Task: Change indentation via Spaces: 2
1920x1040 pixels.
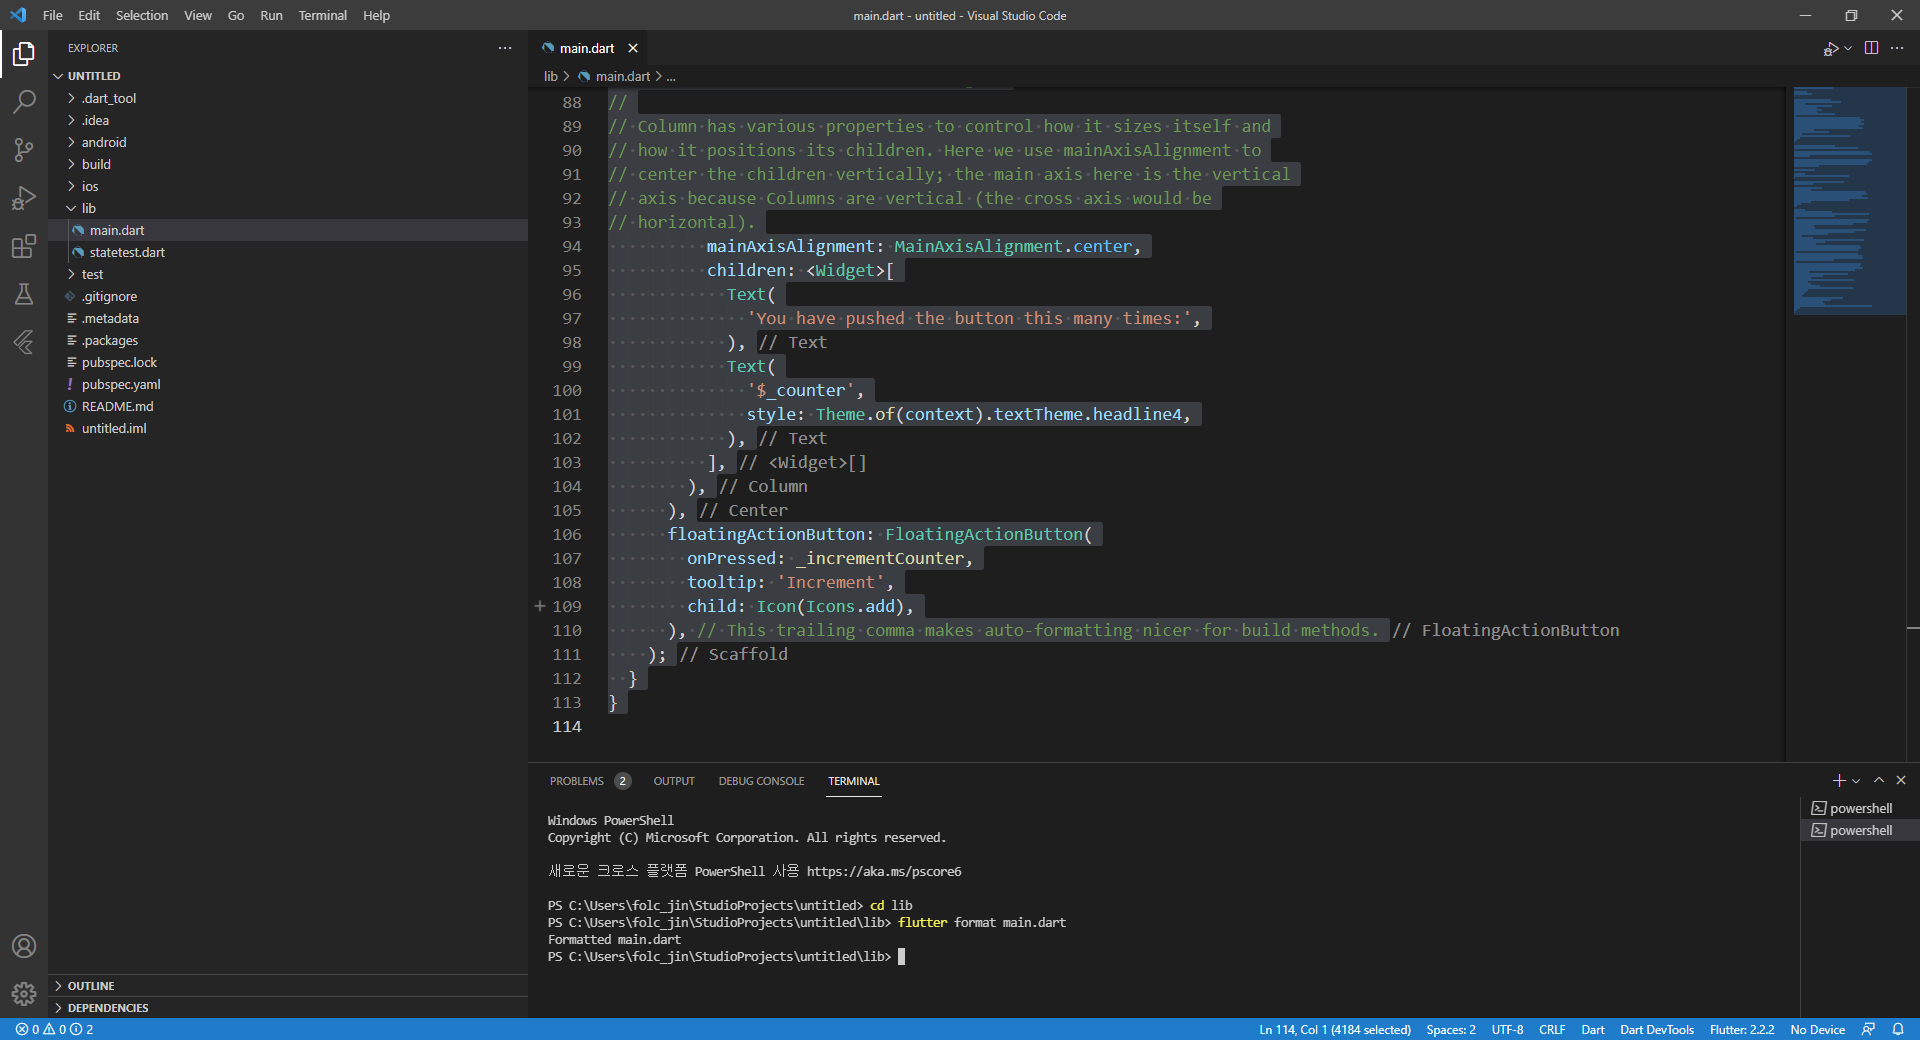Action: tap(1450, 1029)
